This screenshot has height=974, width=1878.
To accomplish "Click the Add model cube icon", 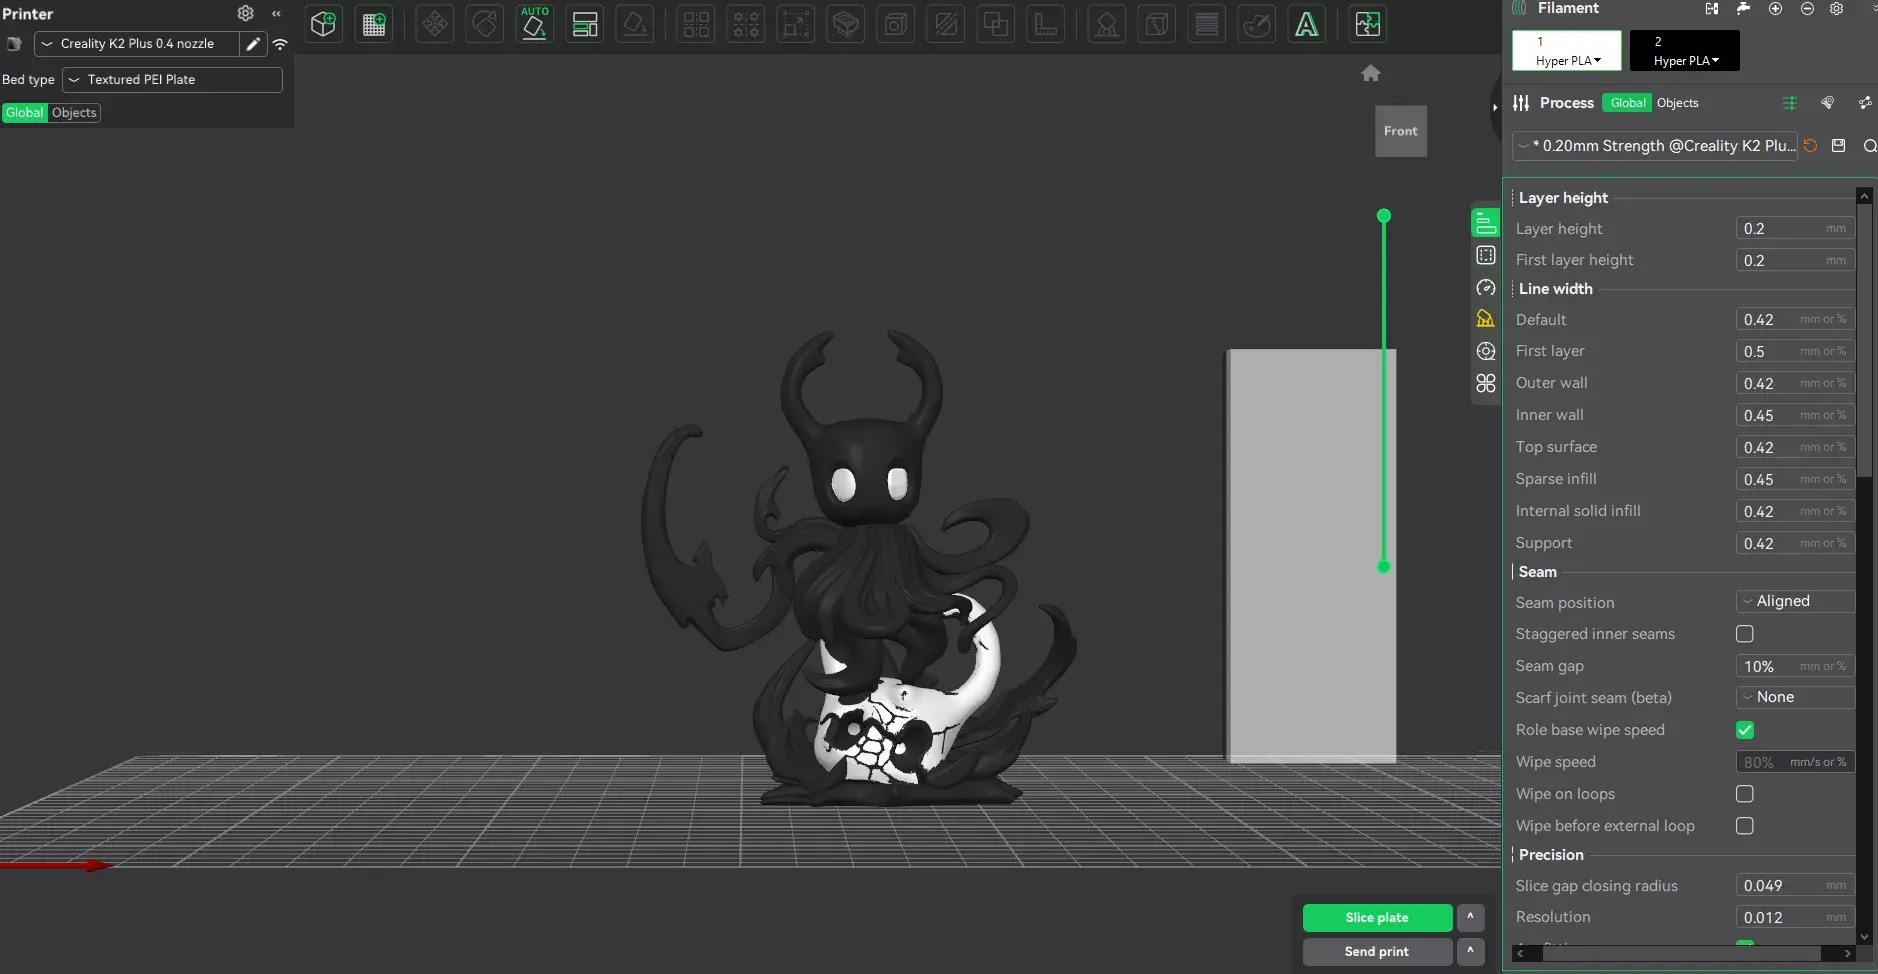I will coord(323,25).
